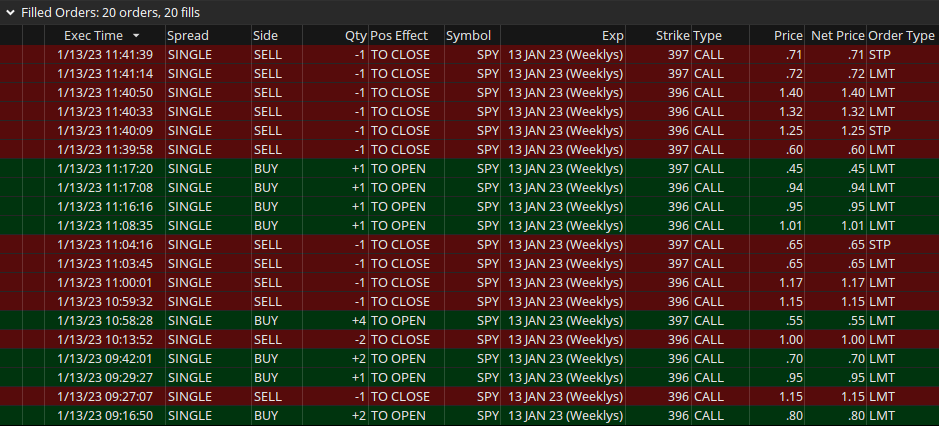Click the 1.01 value in the Price column
This screenshot has height=426, width=939.
pos(790,225)
